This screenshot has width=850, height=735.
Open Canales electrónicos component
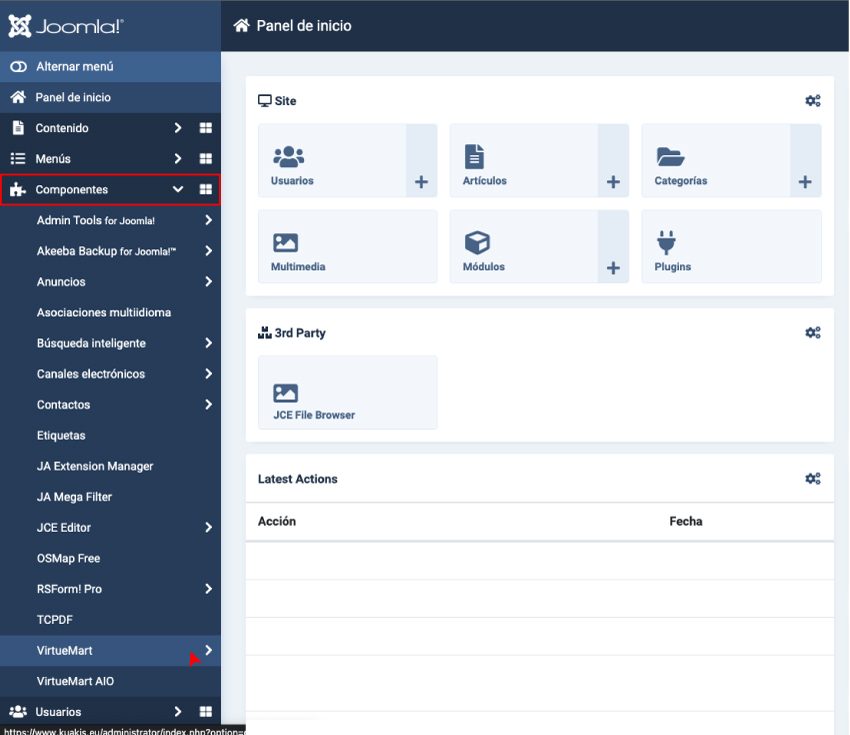point(91,374)
